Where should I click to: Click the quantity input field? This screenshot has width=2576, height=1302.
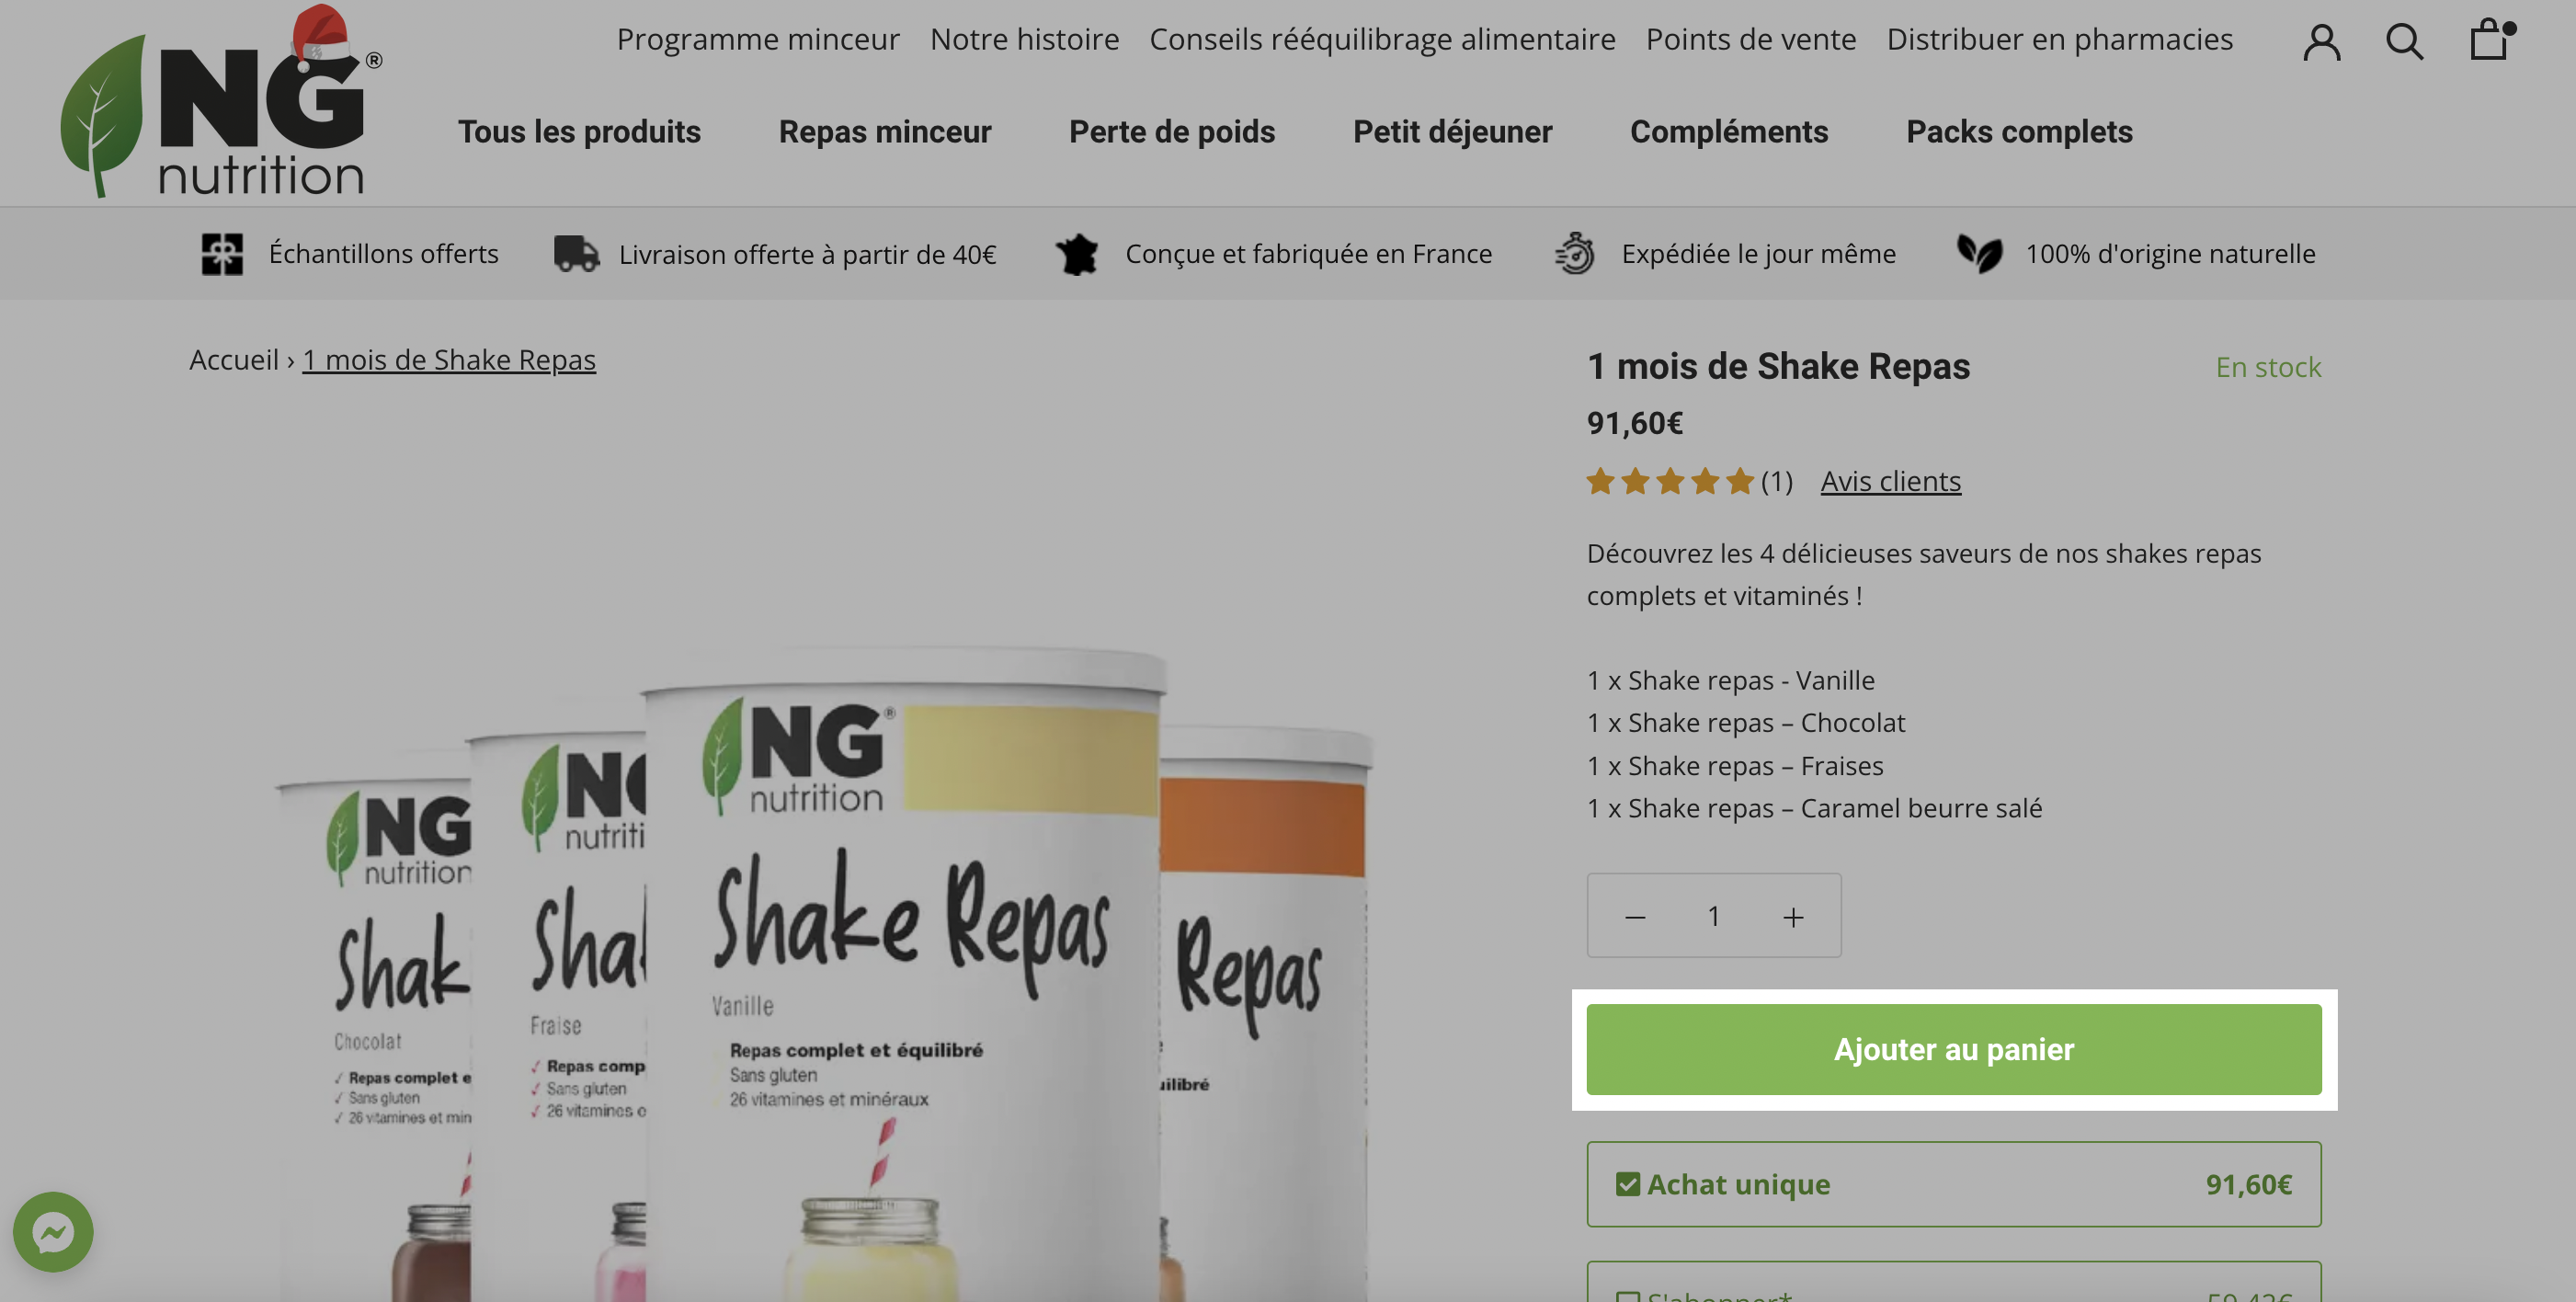tap(1713, 916)
